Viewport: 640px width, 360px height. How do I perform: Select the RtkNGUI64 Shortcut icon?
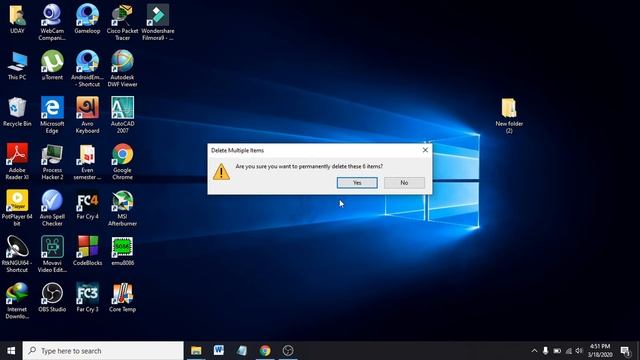pos(17,255)
